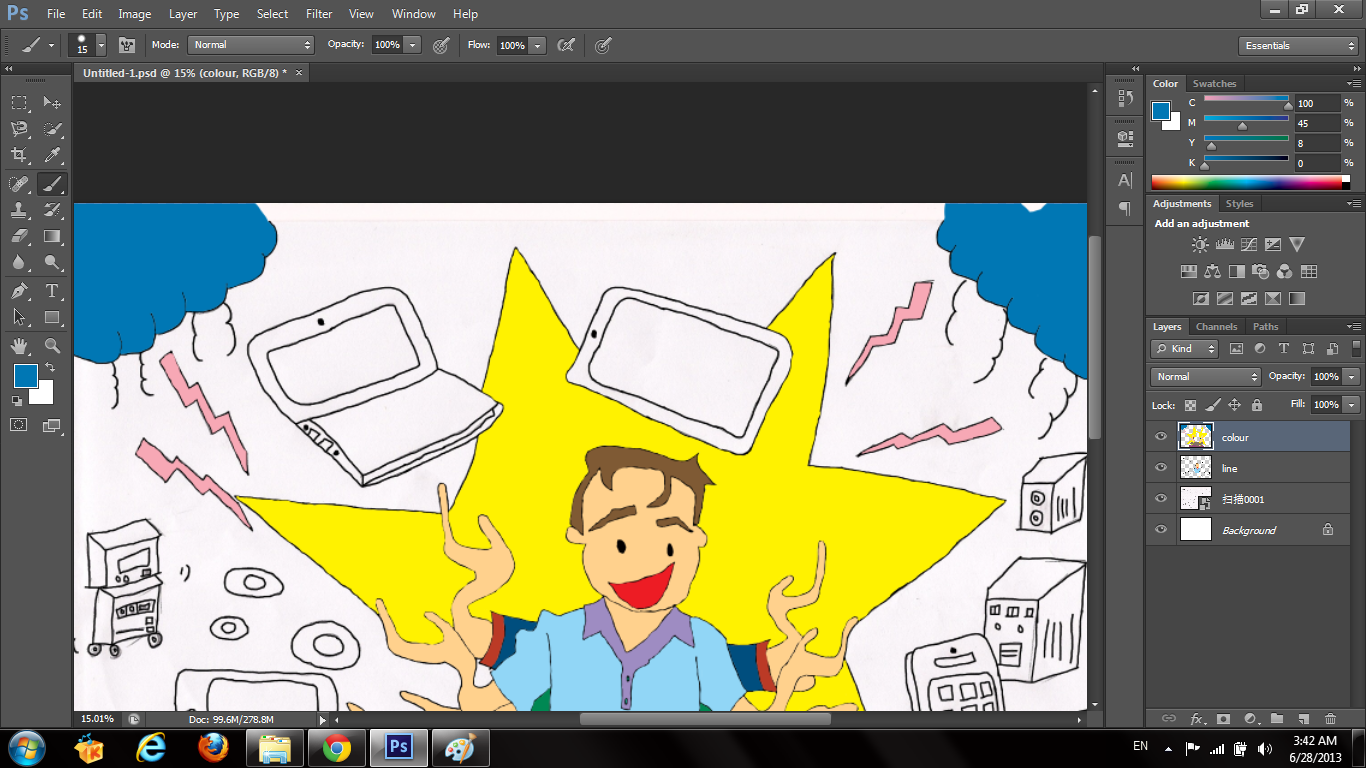Select the Type tool
Viewport: 1366px width, 768px height.
coord(52,291)
